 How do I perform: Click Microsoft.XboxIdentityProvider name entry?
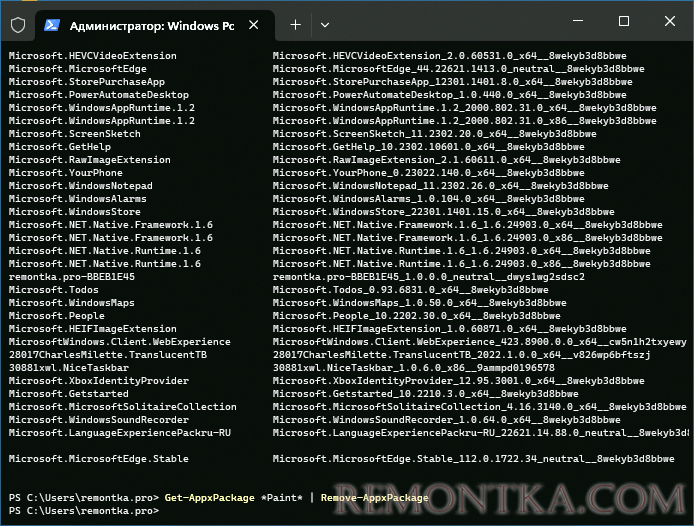click(x=99, y=381)
